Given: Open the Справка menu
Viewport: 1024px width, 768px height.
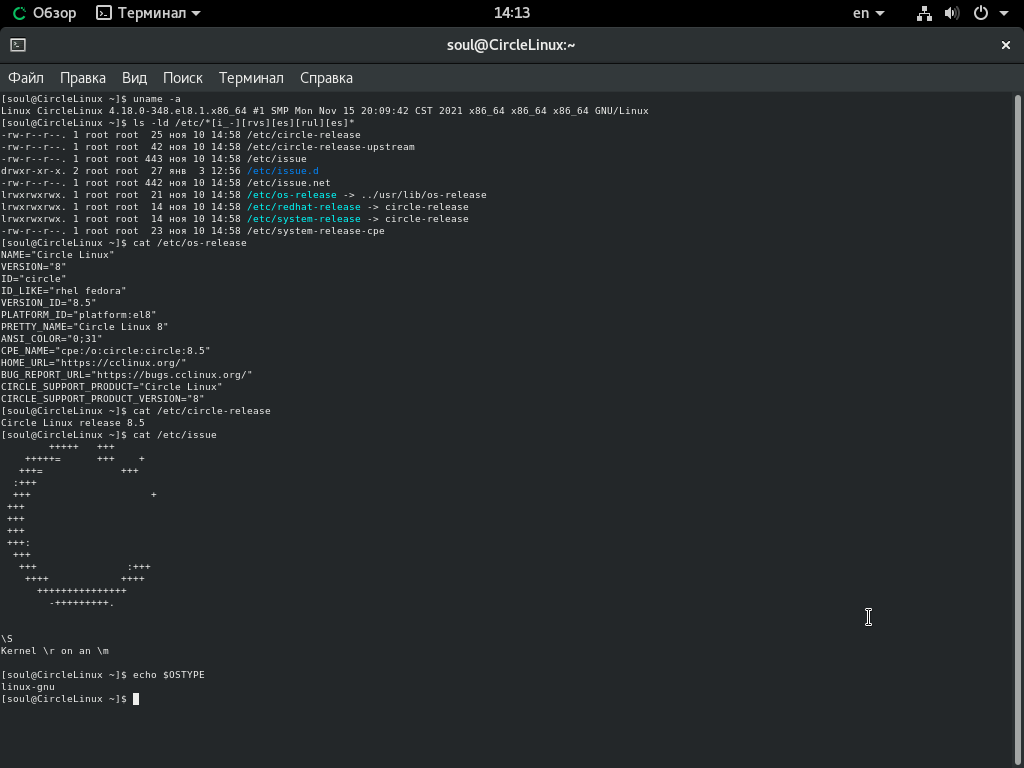Looking at the screenshot, I should 327,78.
